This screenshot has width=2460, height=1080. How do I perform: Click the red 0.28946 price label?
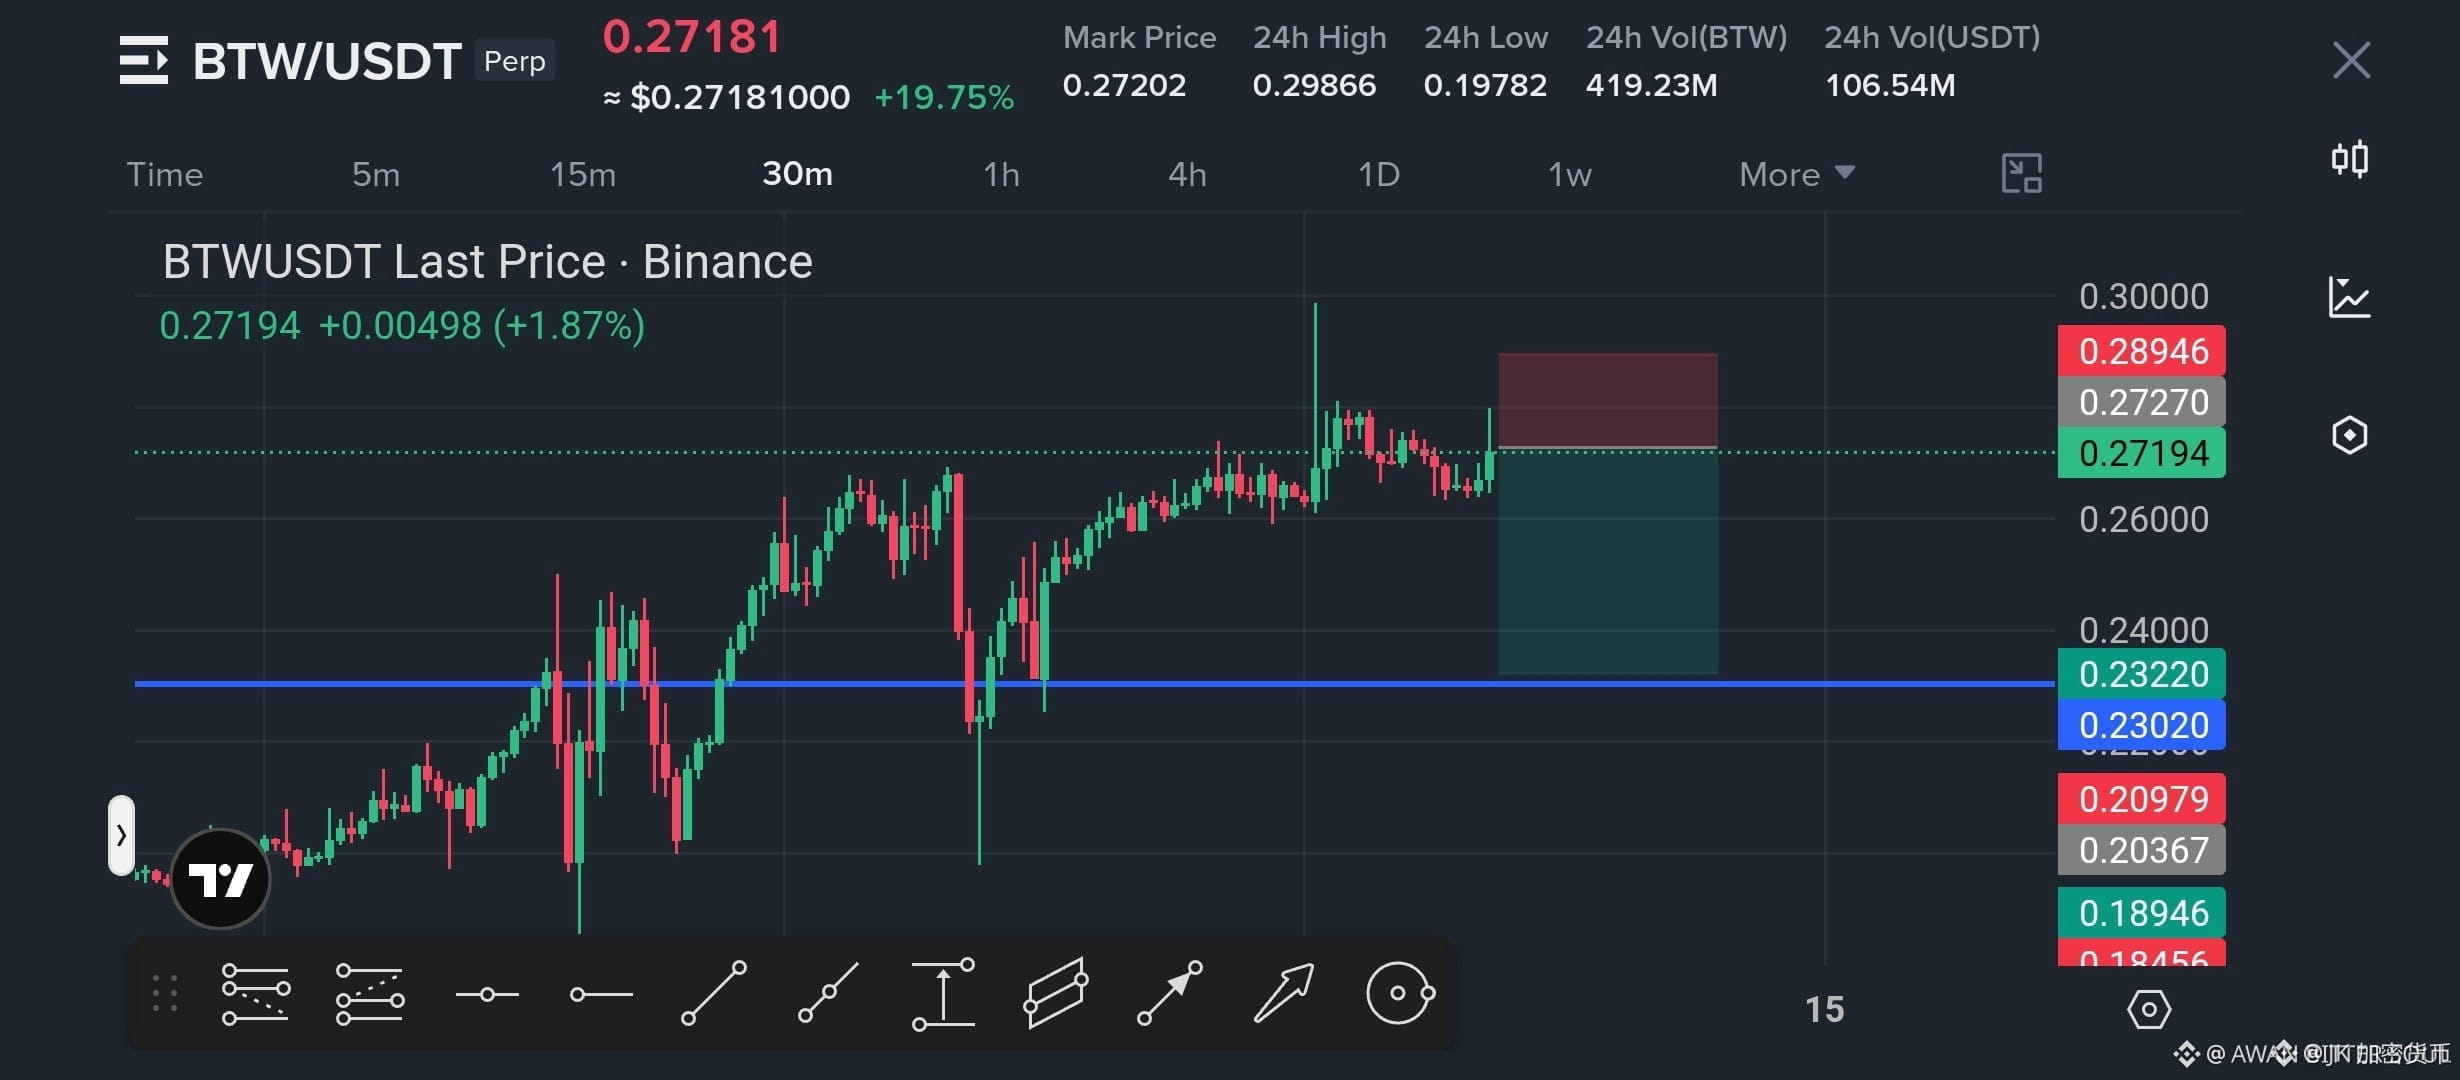click(x=2142, y=351)
